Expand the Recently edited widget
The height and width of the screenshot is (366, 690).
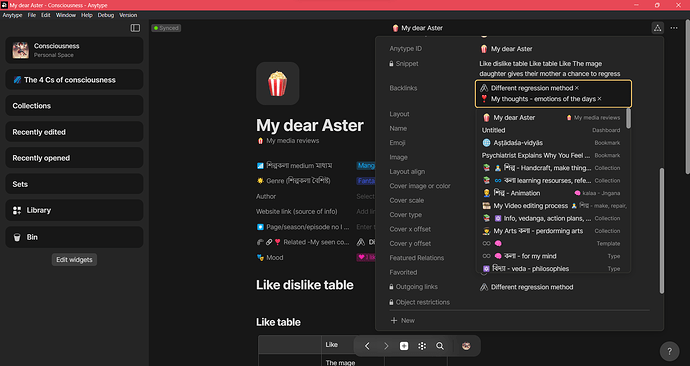tap(74, 132)
